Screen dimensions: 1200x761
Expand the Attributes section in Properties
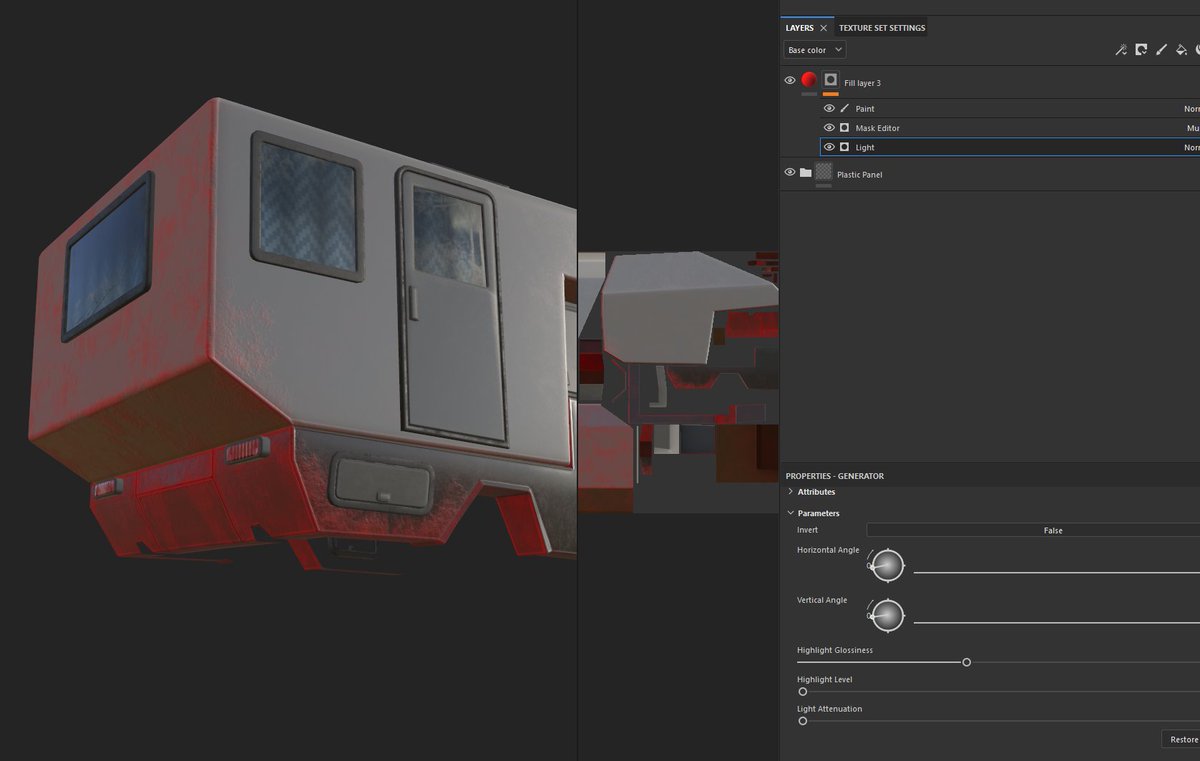pos(790,491)
